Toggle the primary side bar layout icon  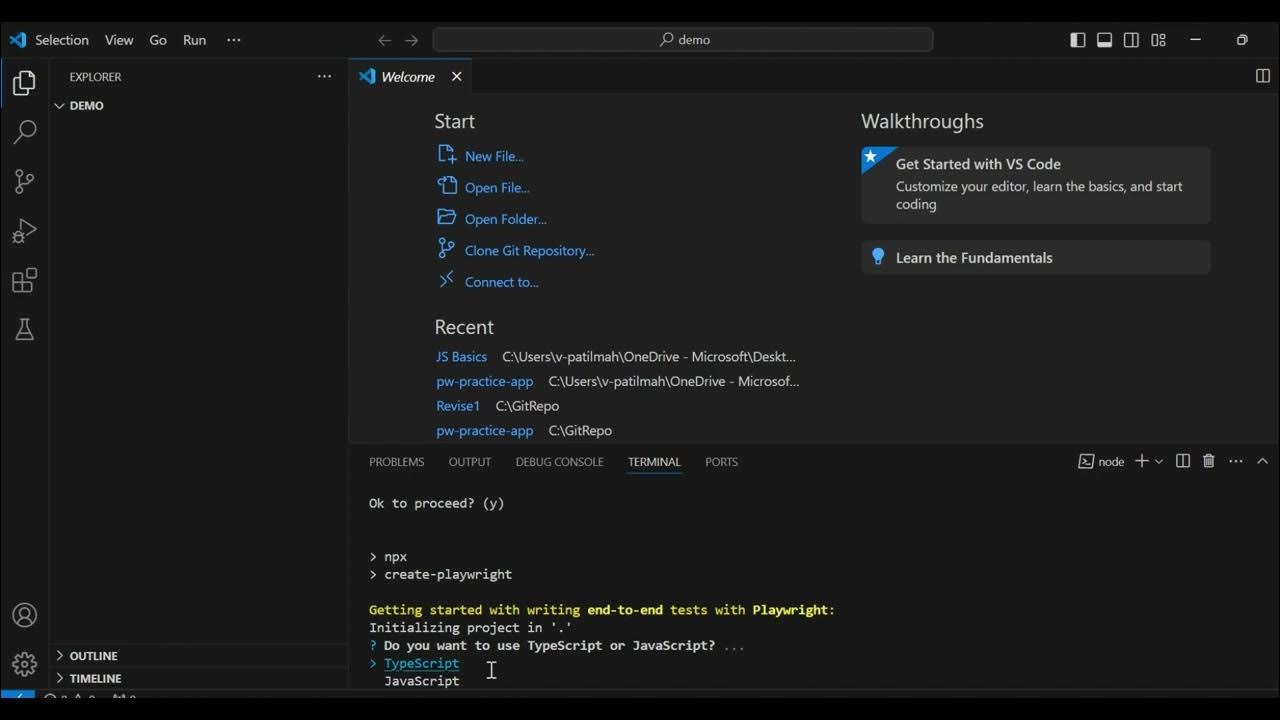pos(1078,40)
